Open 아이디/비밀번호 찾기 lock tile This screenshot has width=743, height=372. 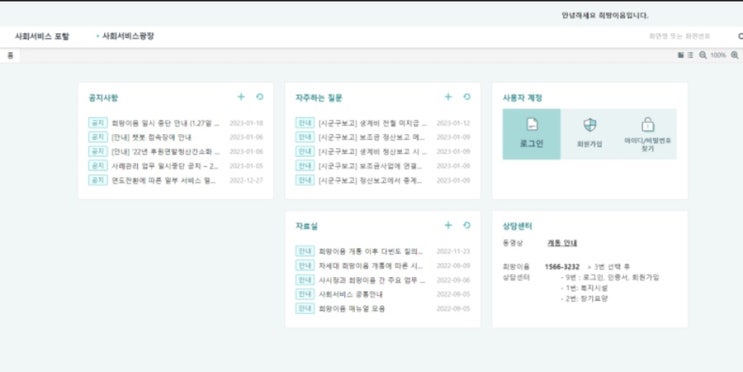pos(647,134)
